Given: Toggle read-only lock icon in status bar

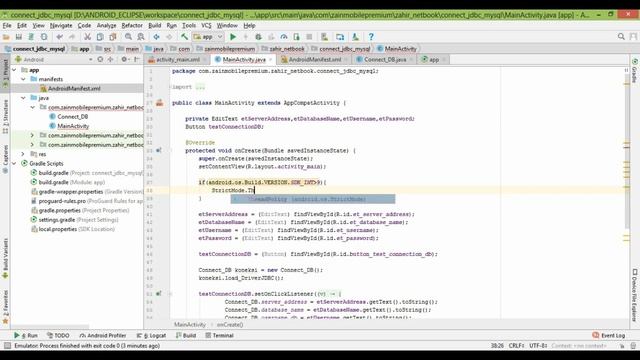Looking at the screenshot, I should pos(622,346).
